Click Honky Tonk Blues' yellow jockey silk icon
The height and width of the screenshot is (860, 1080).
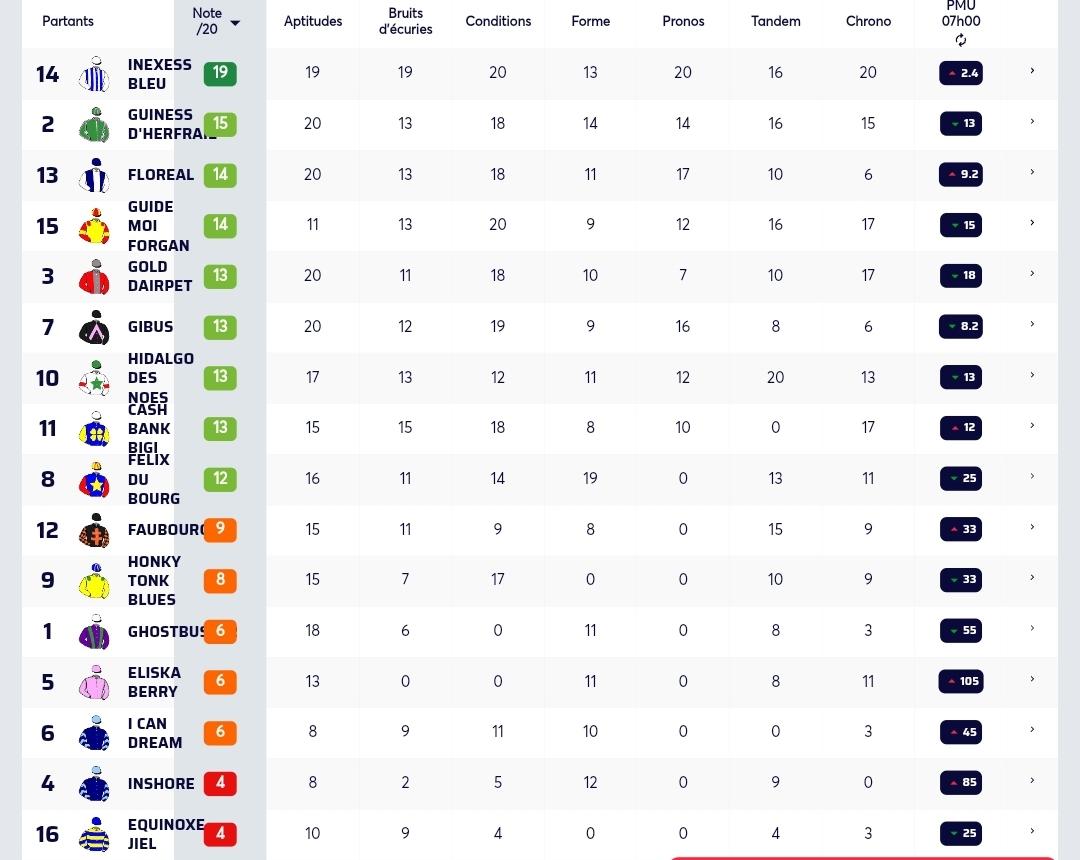pyautogui.click(x=94, y=580)
